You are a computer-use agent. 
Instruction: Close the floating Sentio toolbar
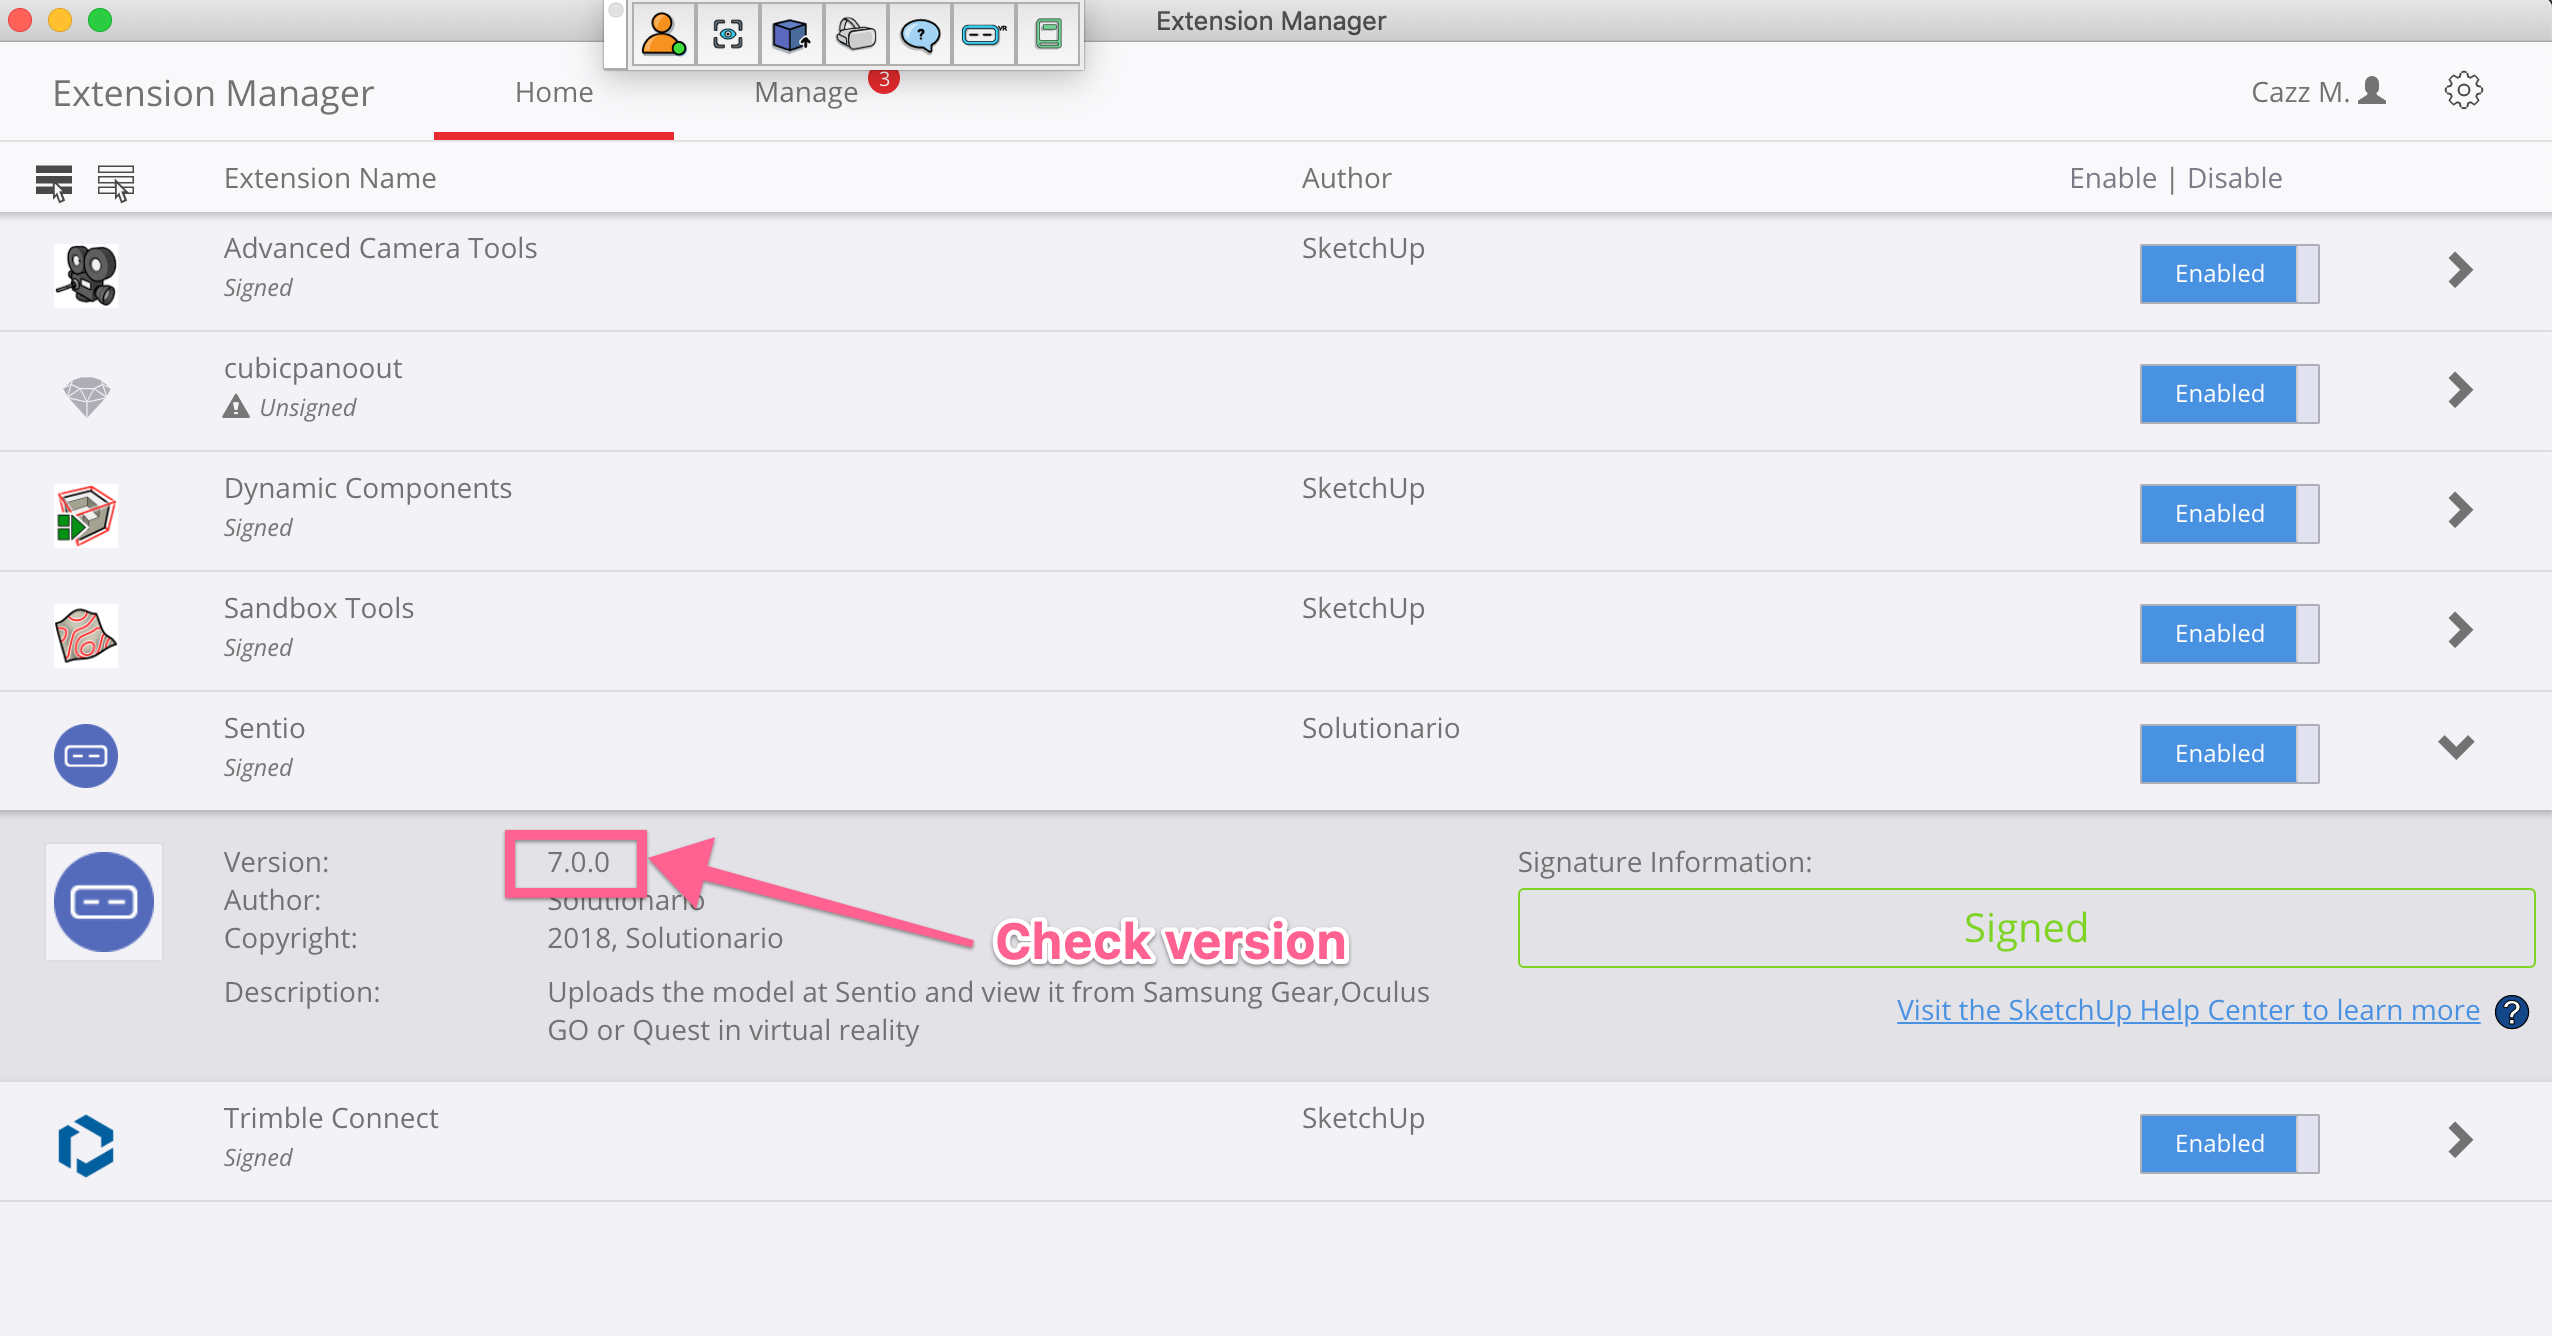[616, 11]
